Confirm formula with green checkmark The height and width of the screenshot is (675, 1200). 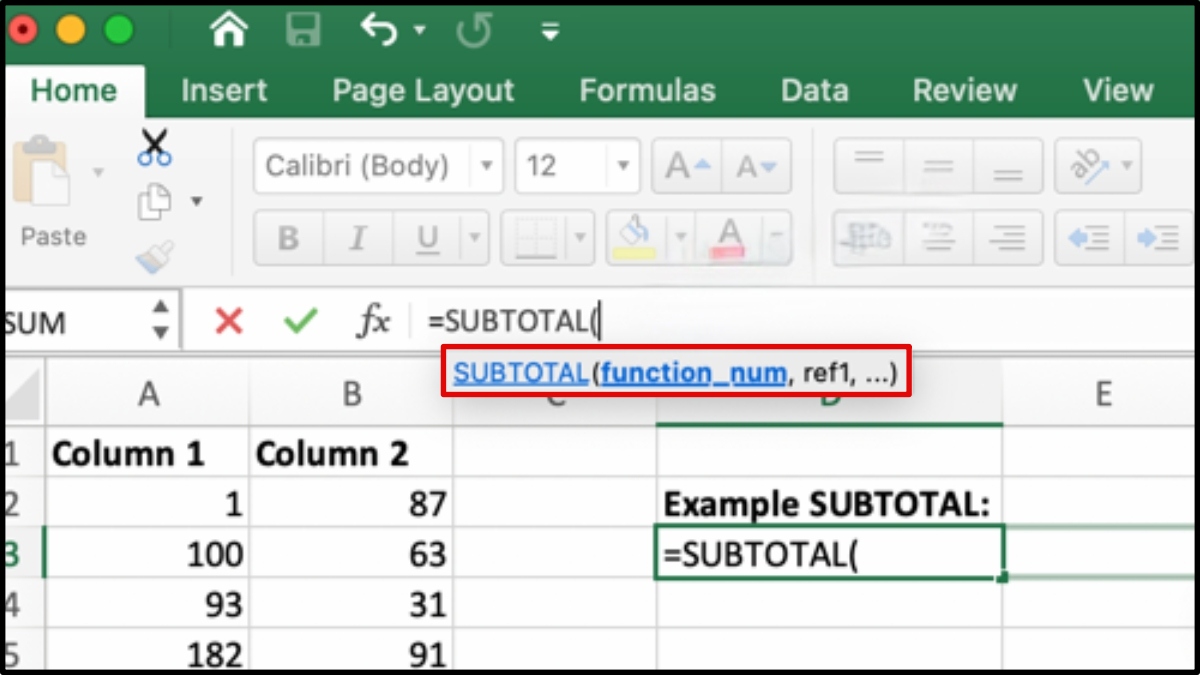tap(300, 321)
